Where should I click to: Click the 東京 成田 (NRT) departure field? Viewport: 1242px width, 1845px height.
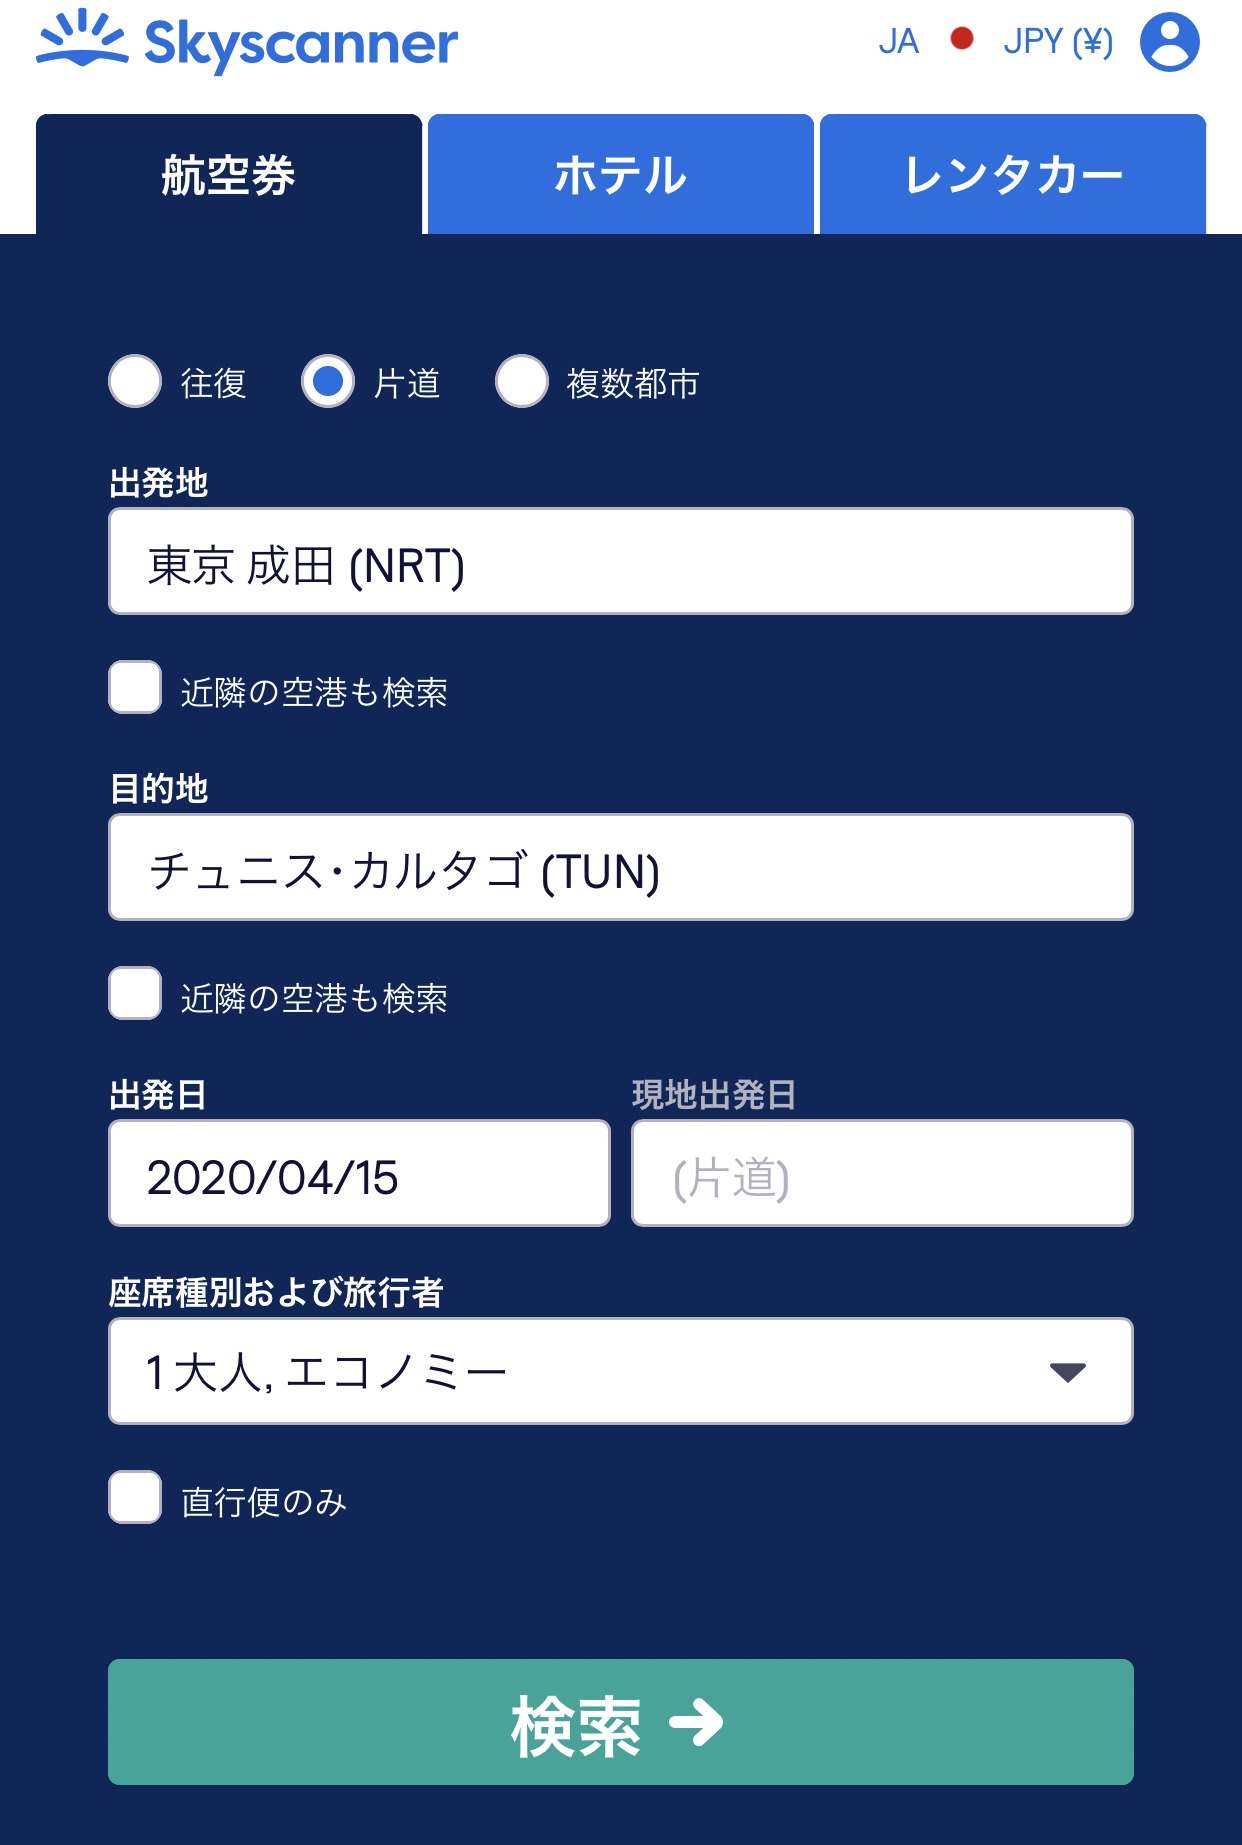coord(621,561)
